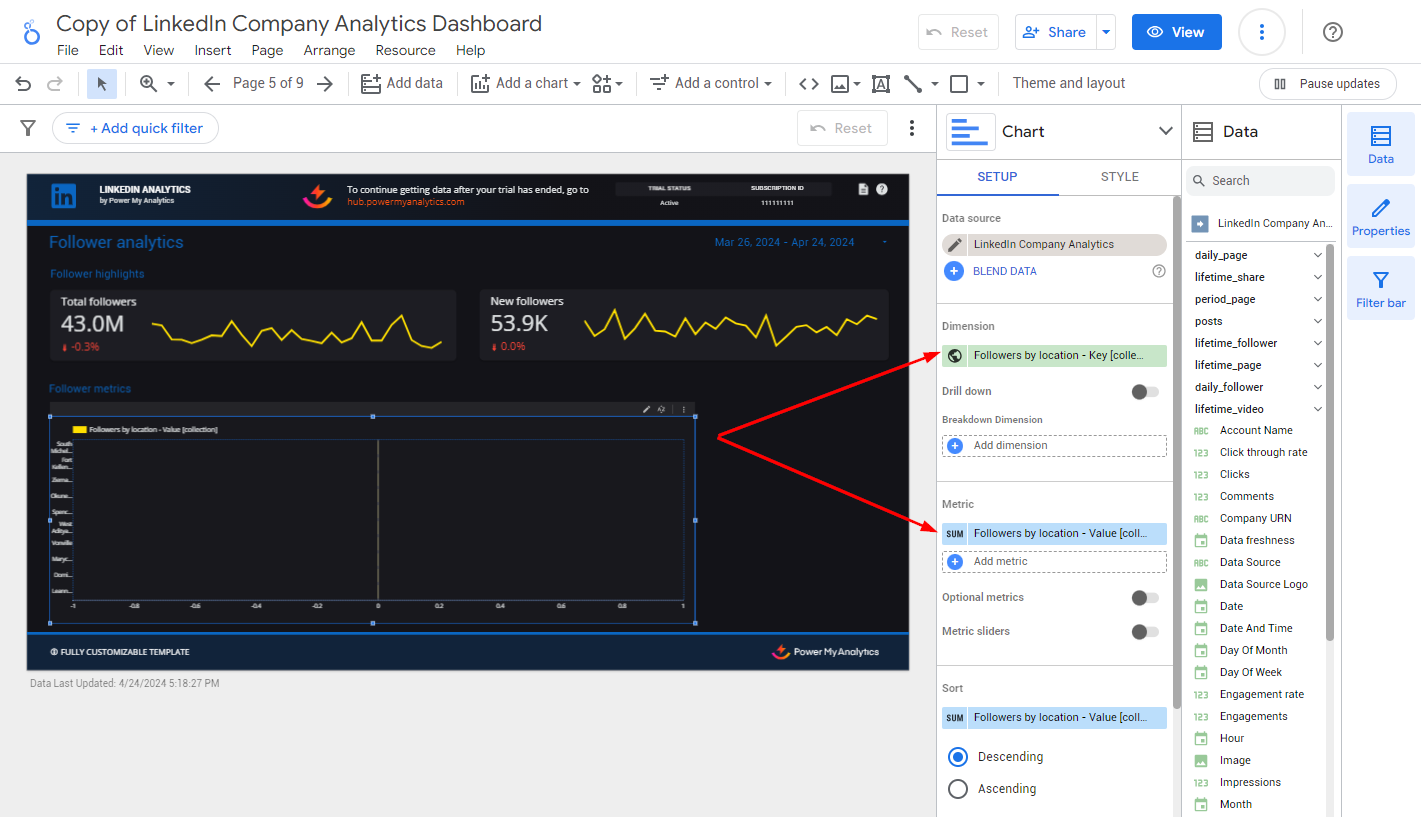Click the undo arrow icon
Image resolution: width=1421 pixels, height=817 pixels.
pos(23,84)
